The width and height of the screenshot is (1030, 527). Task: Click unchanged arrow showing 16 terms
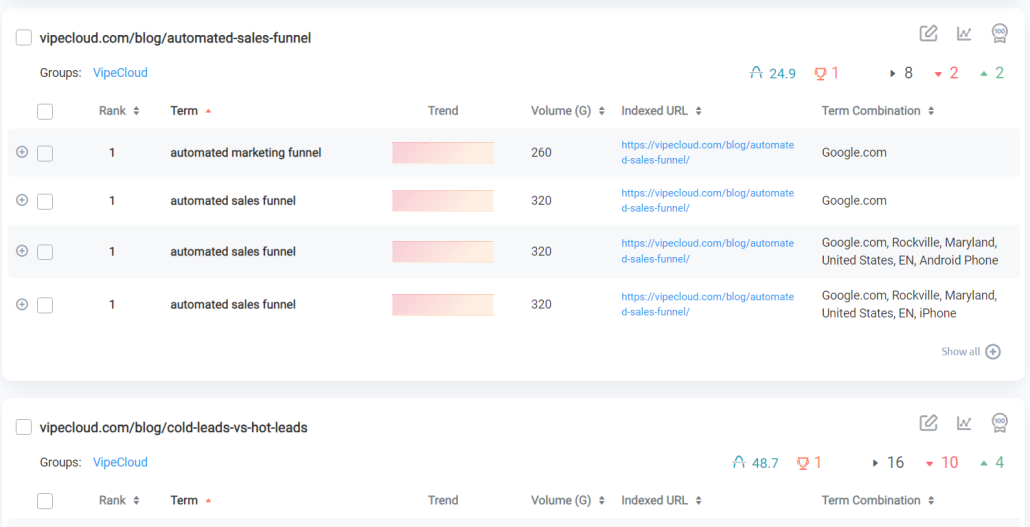(876, 463)
